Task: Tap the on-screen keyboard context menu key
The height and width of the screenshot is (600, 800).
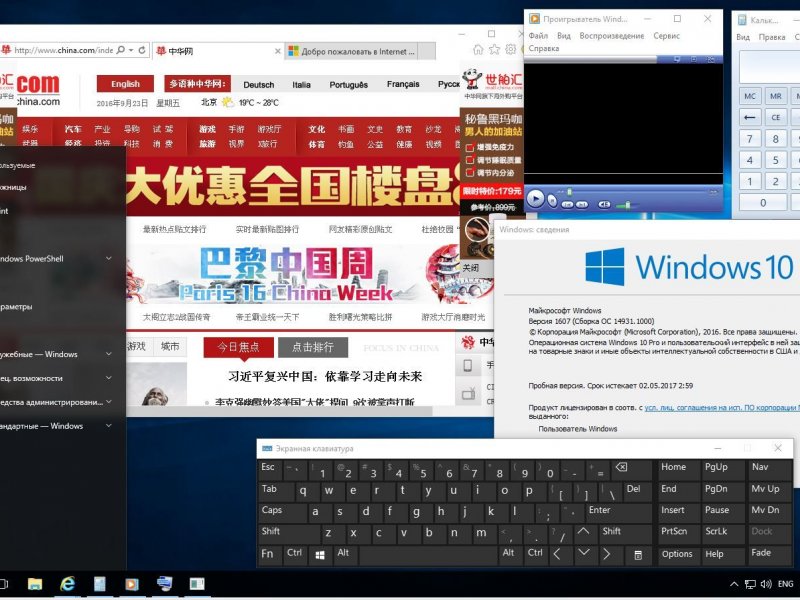Action: click(638, 555)
